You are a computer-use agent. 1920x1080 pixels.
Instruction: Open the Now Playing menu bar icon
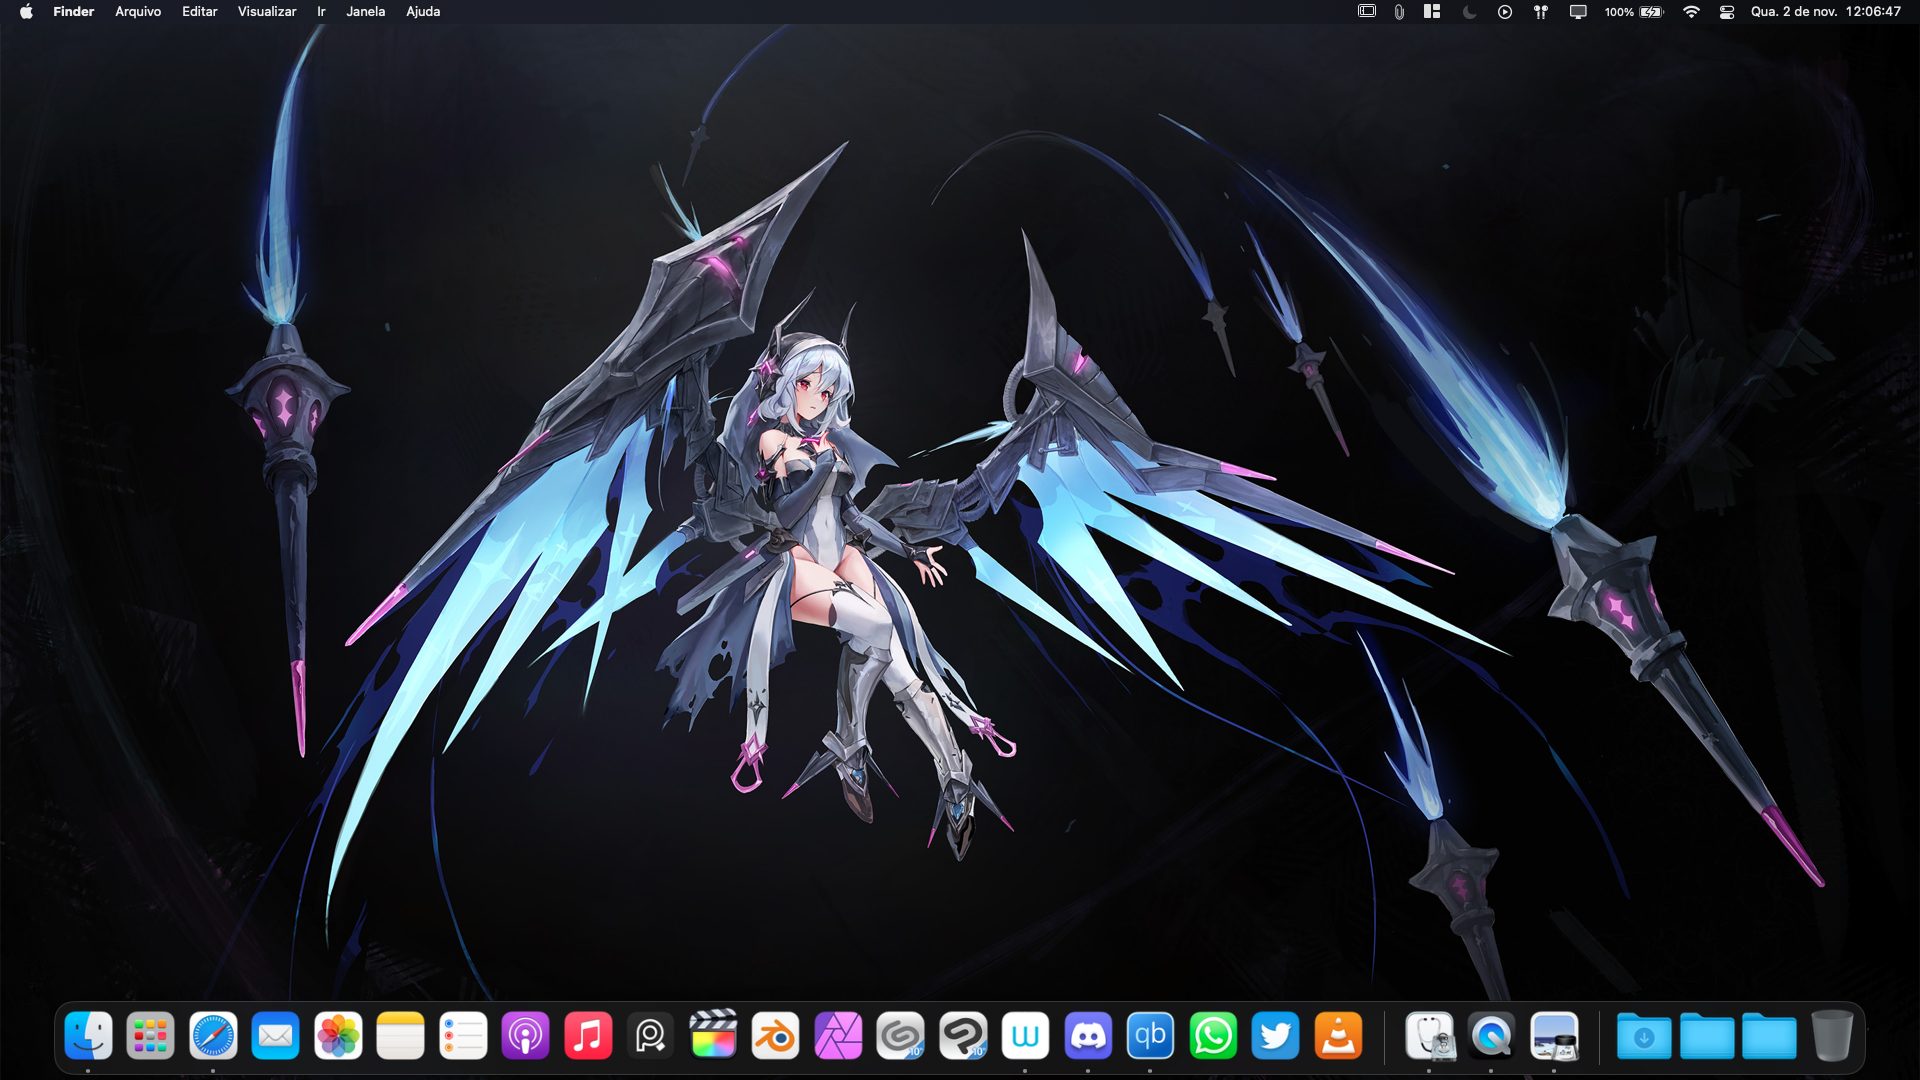[1505, 12]
